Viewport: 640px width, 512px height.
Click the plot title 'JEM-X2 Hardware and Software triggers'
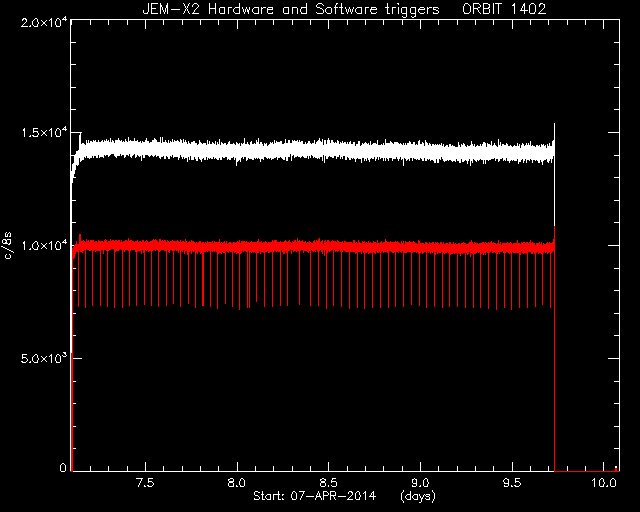[x=291, y=9]
